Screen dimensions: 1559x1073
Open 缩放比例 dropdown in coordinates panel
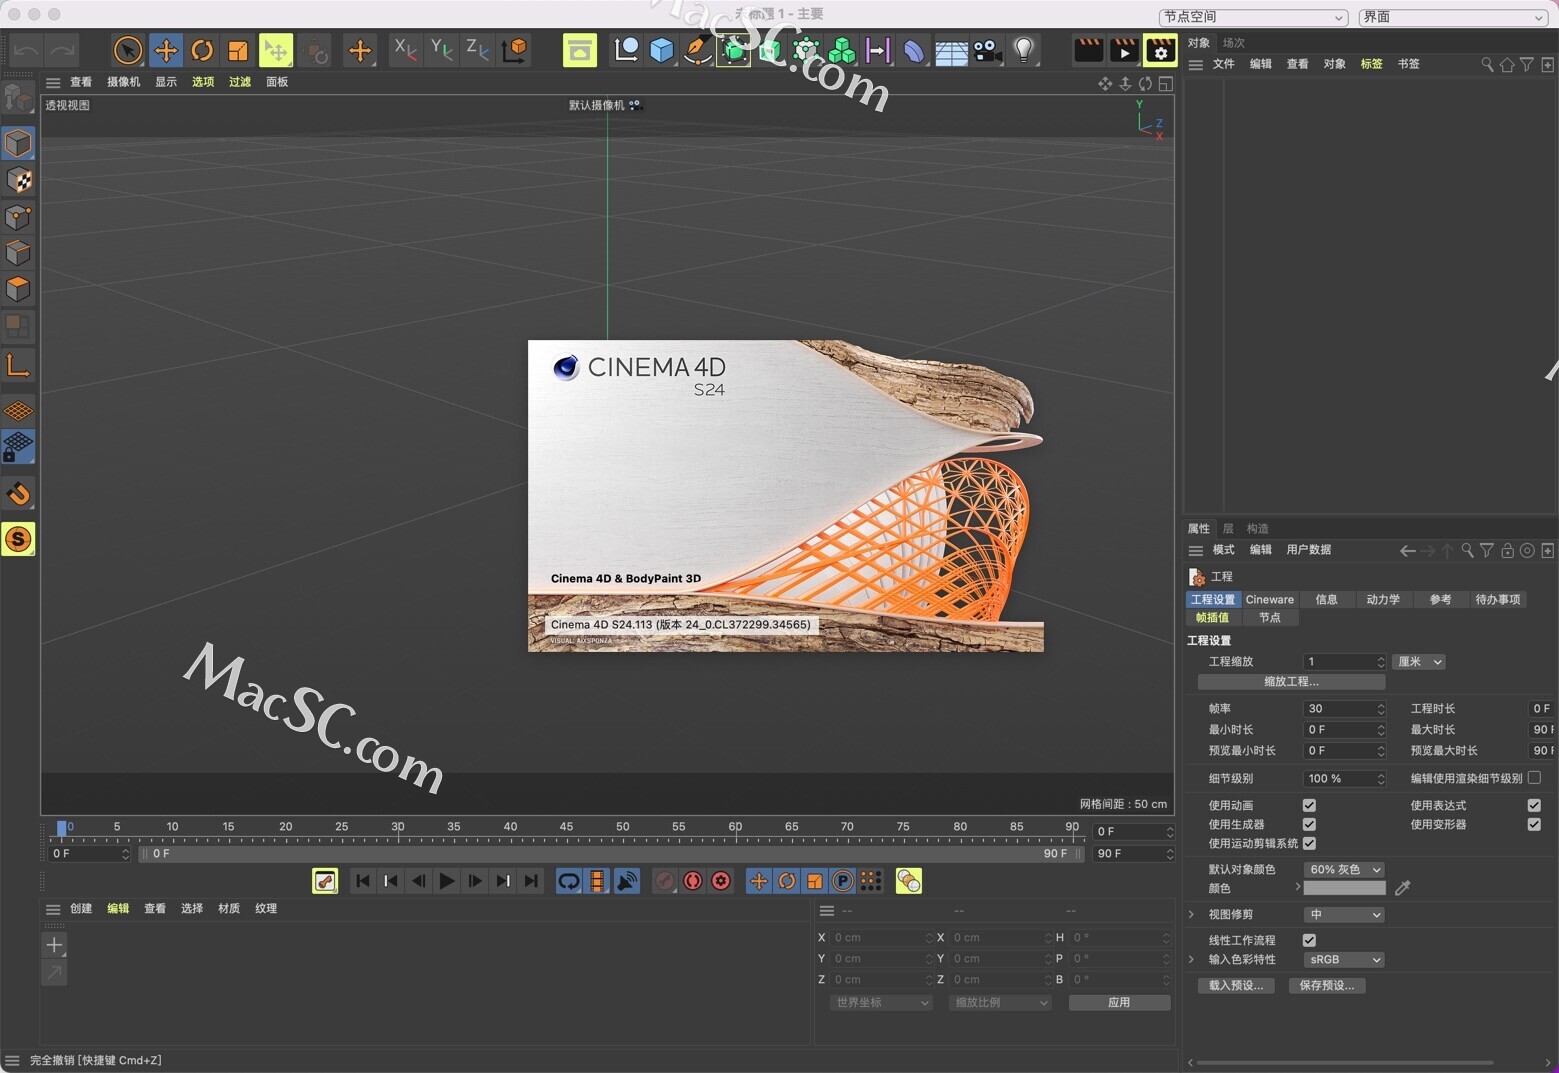[1000, 1002]
